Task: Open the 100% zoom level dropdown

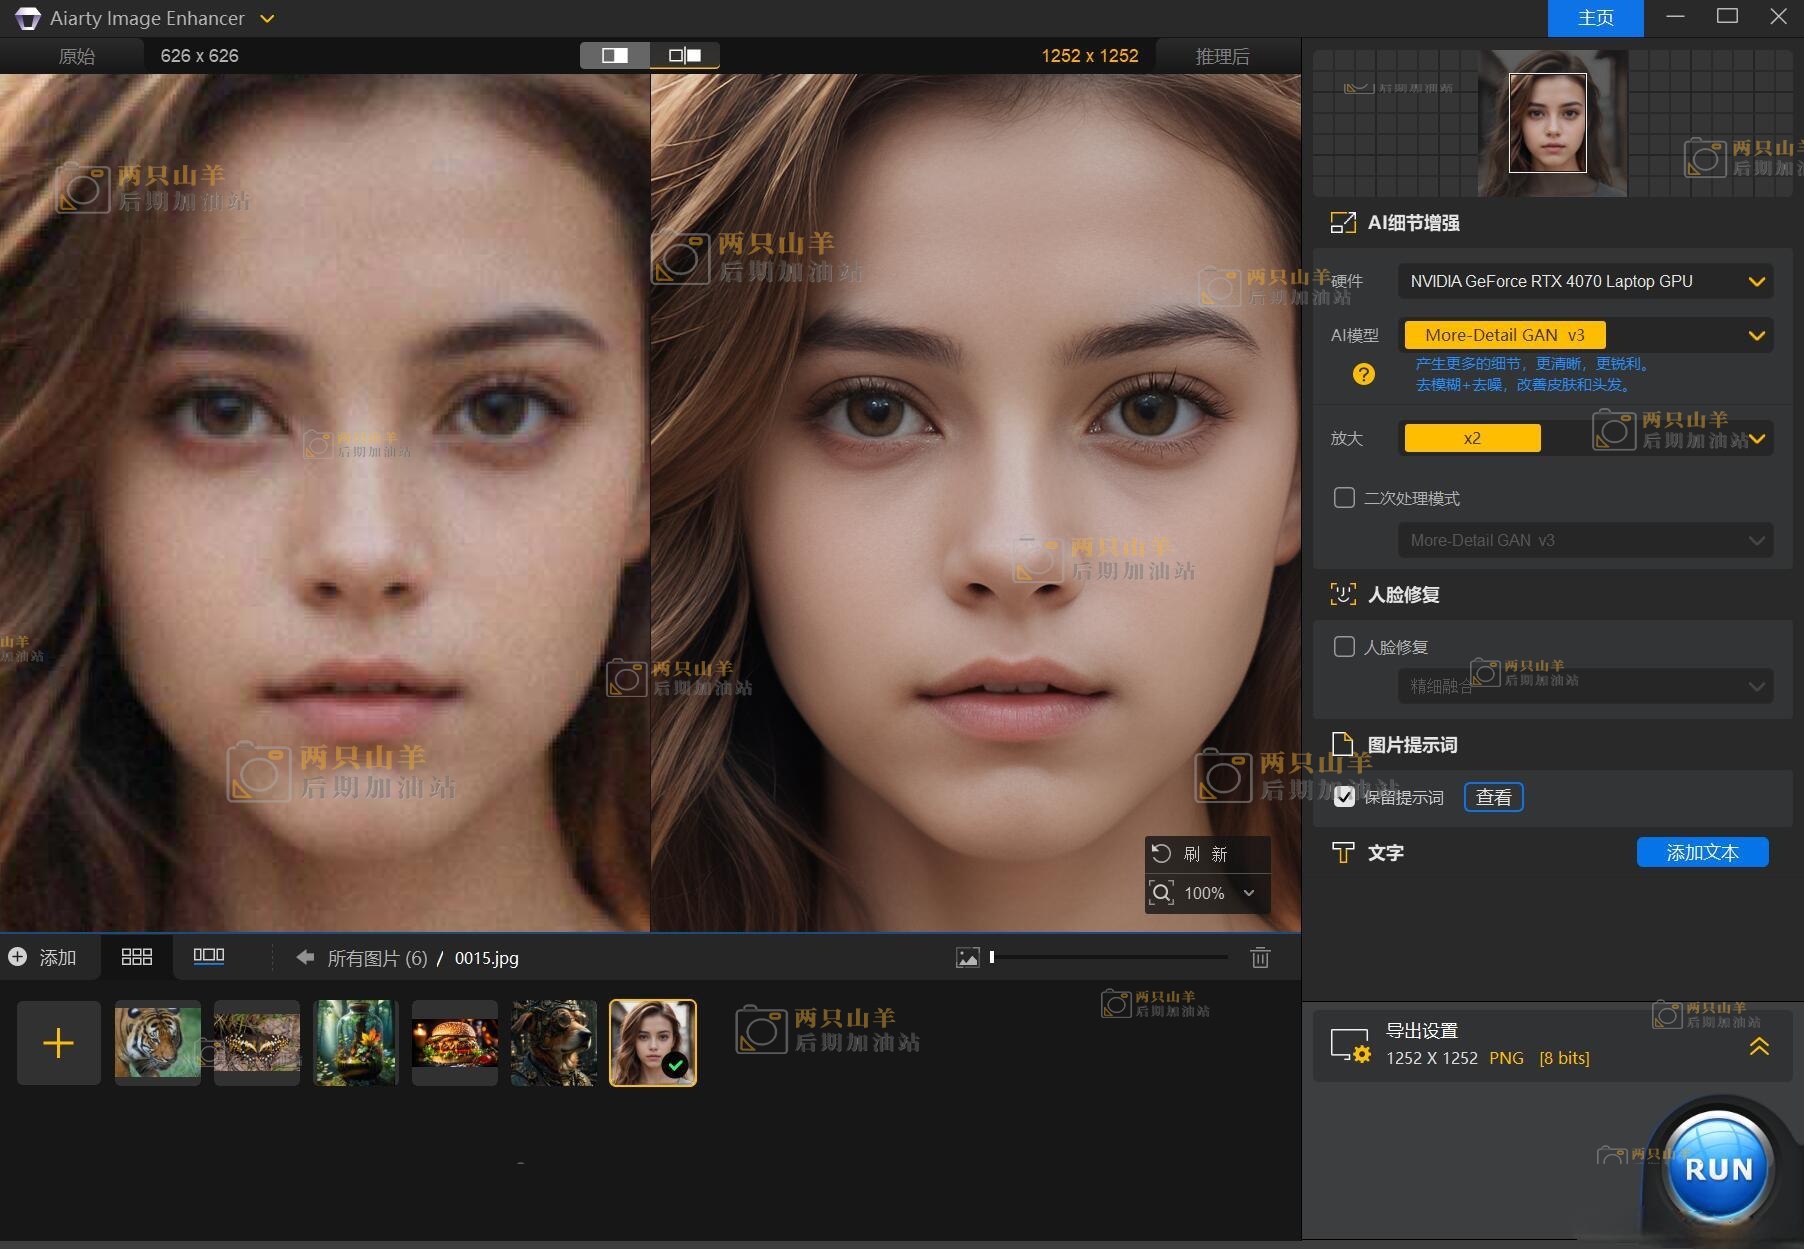Action: coord(1248,893)
